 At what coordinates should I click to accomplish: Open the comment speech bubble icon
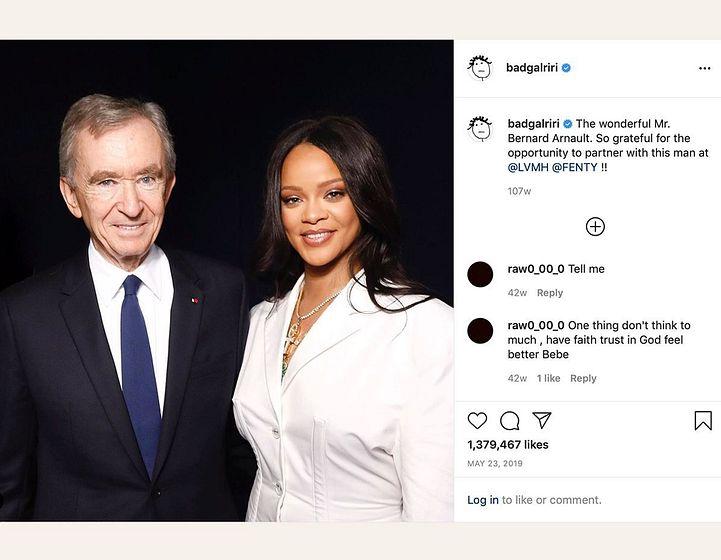coord(509,421)
